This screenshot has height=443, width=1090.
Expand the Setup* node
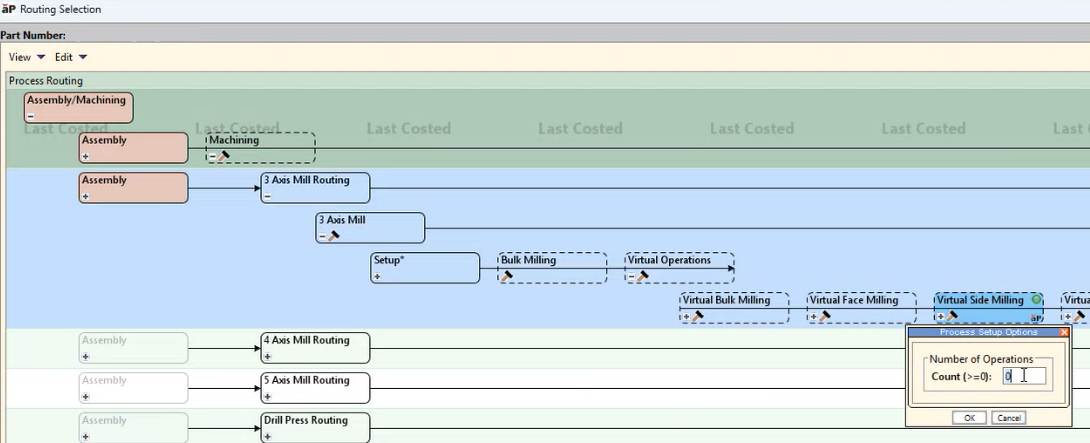378,276
